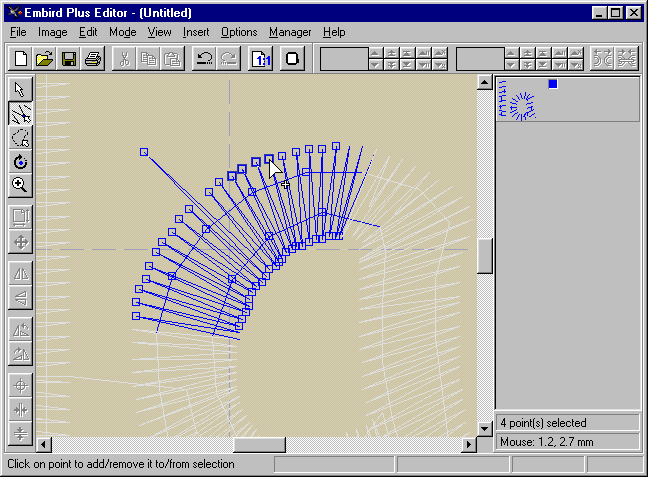Click up arrow beside first toolbar field

[375, 53]
